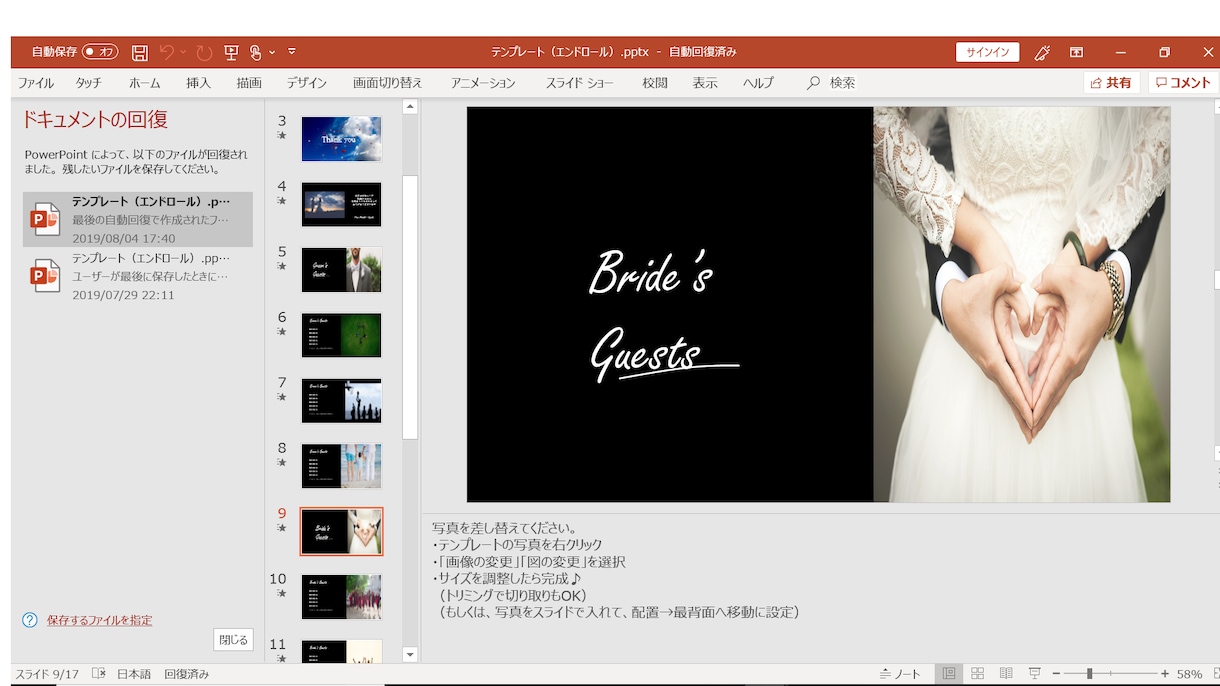Toggle the 自動保存 AutoSave switch
The image size is (1220, 686).
point(100,52)
